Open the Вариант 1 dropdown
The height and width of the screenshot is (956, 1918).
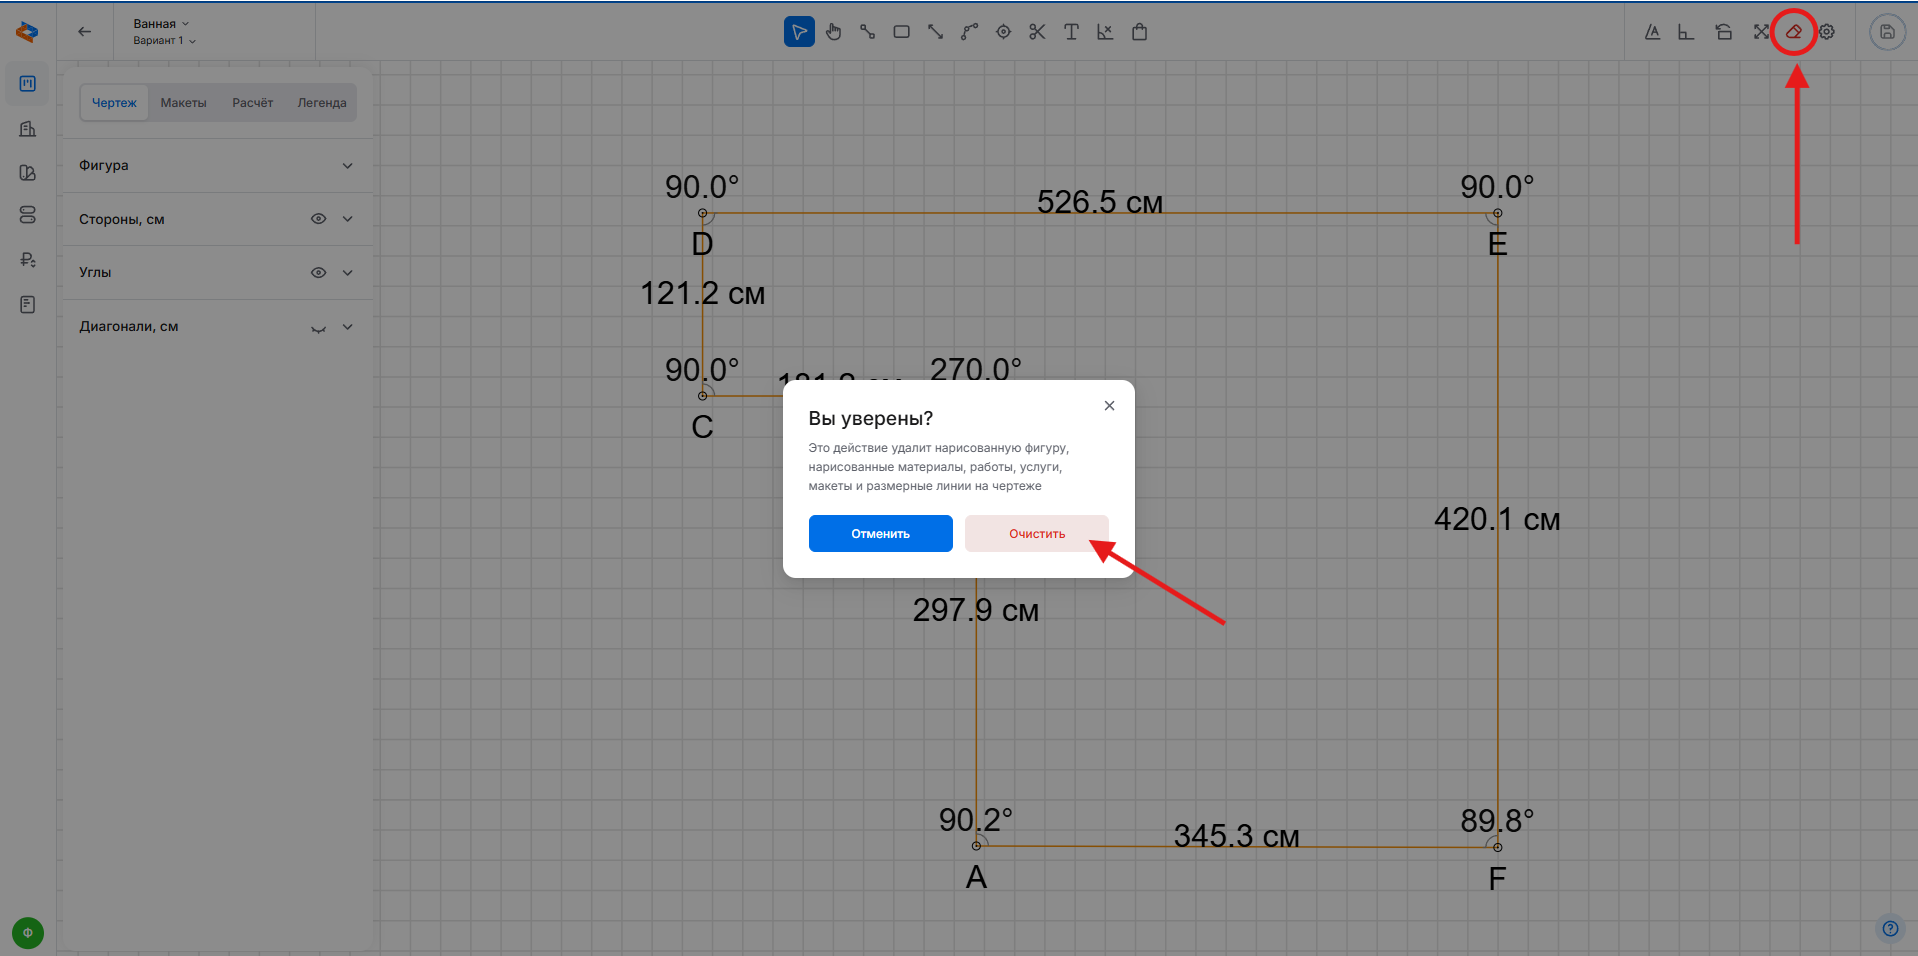click(164, 41)
